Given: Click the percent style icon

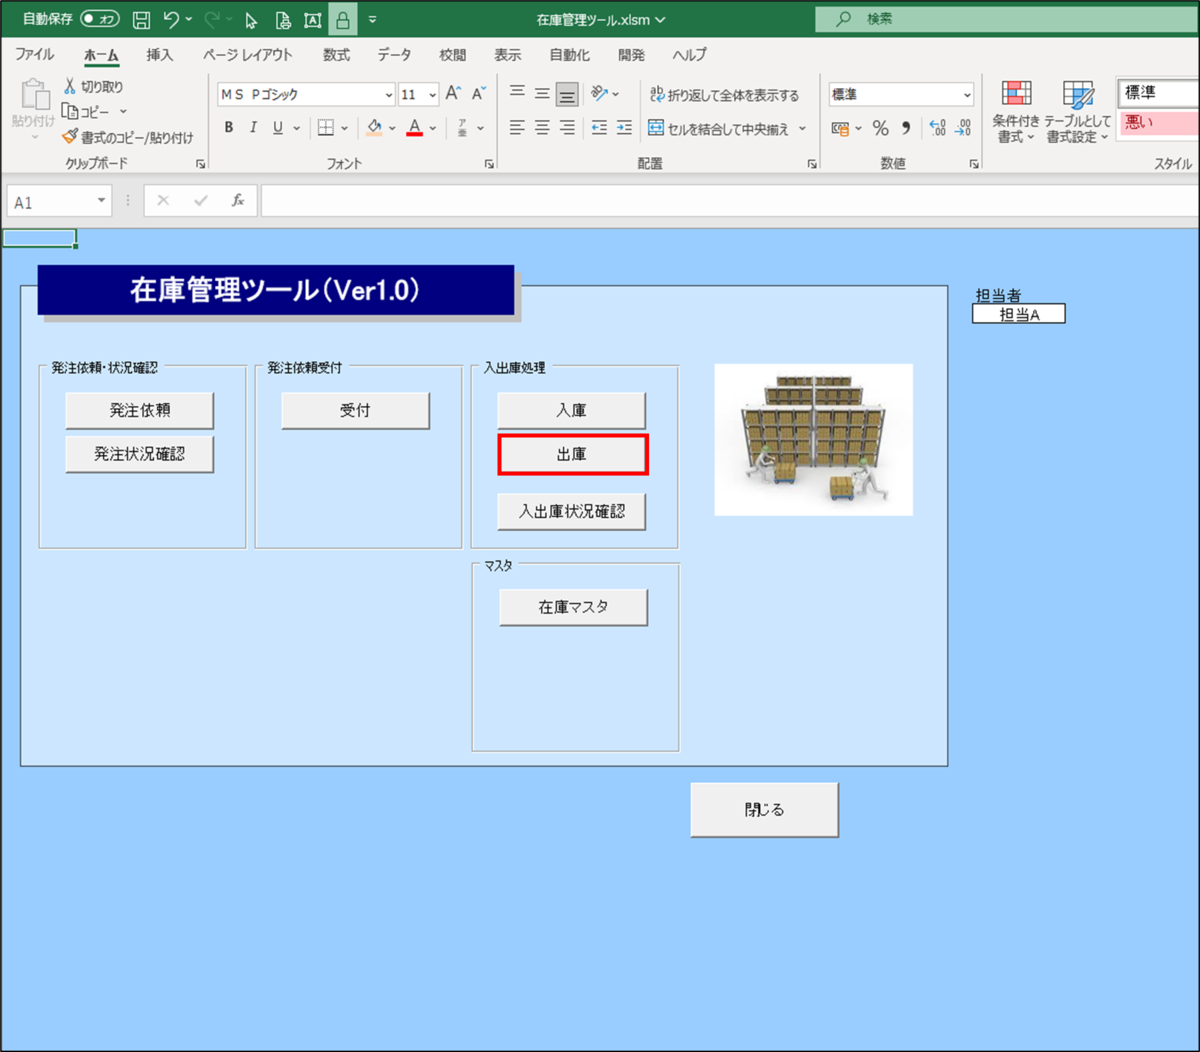Looking at the screenshot, I should (880, 127).
